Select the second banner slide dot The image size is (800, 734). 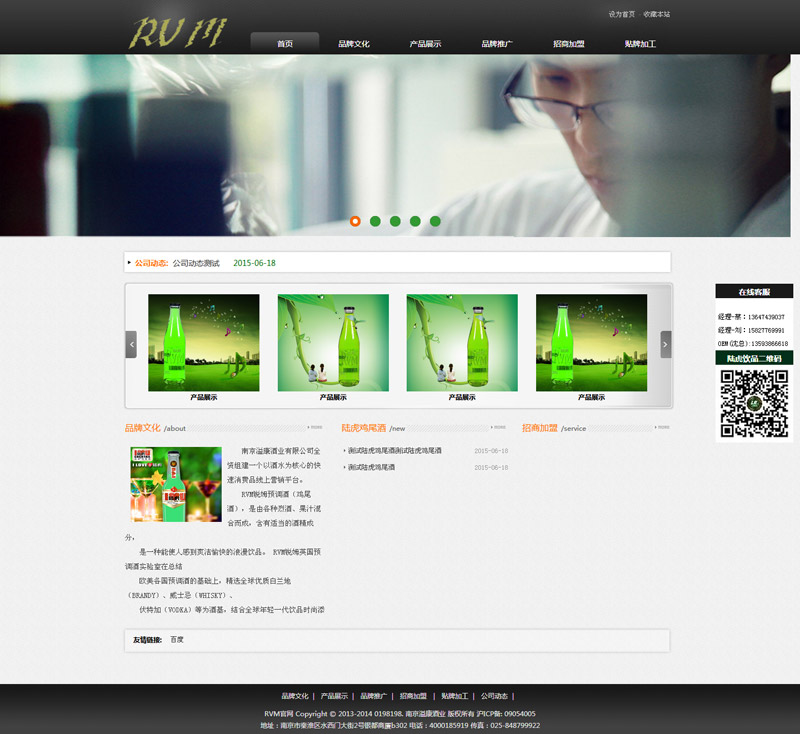click(375, 221)
